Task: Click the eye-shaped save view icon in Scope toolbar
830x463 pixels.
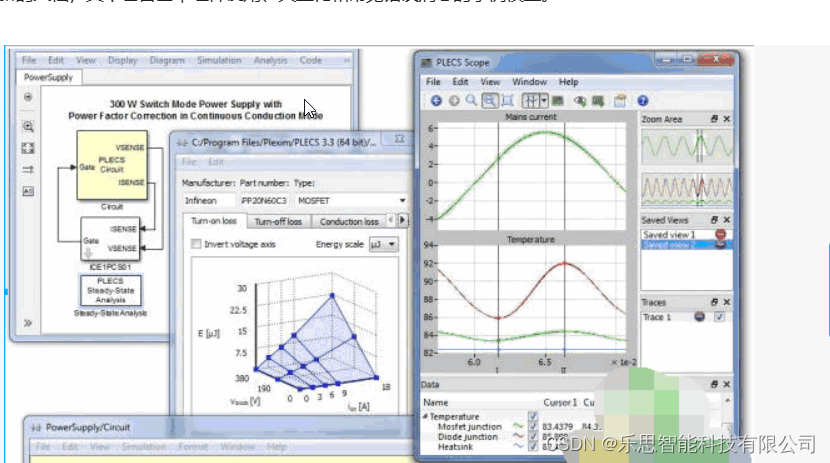Action: click(x=580, y=101)
